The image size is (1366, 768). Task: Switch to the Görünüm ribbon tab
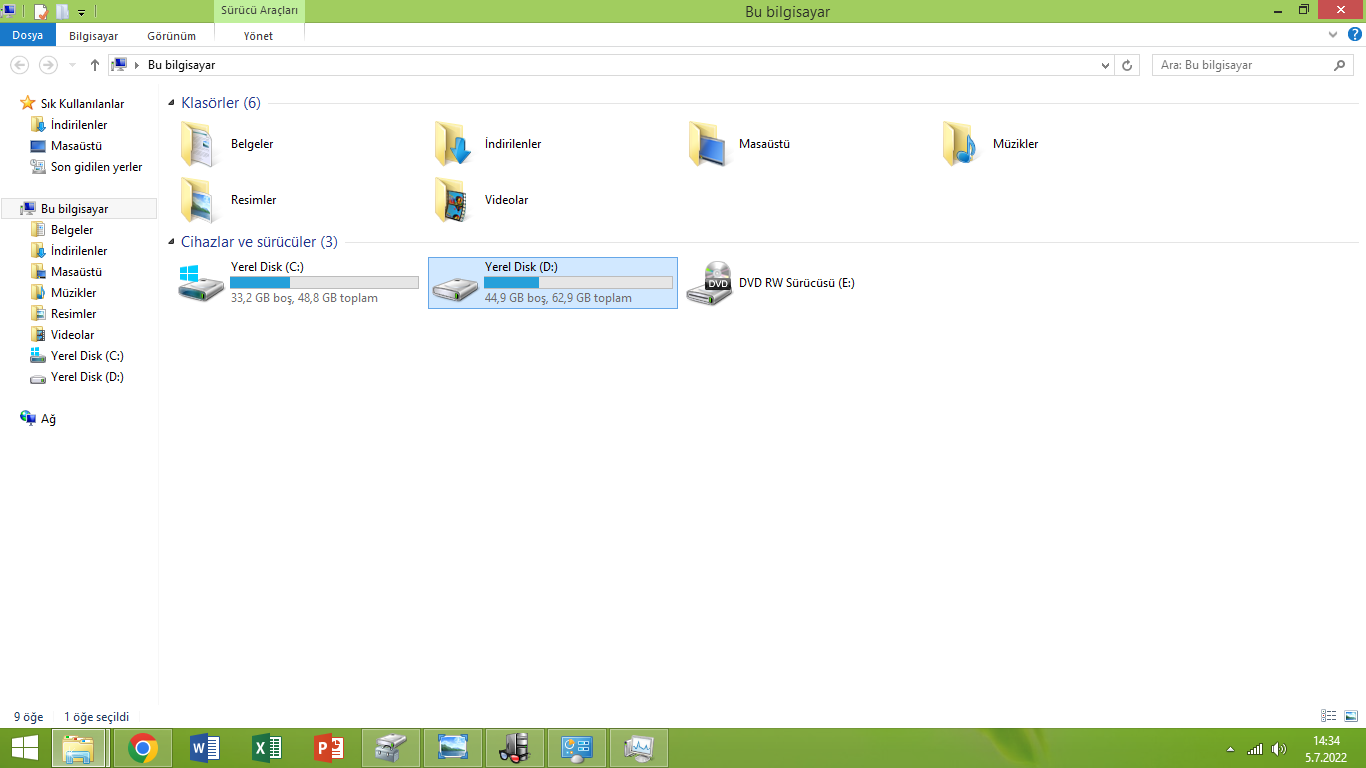171,35
